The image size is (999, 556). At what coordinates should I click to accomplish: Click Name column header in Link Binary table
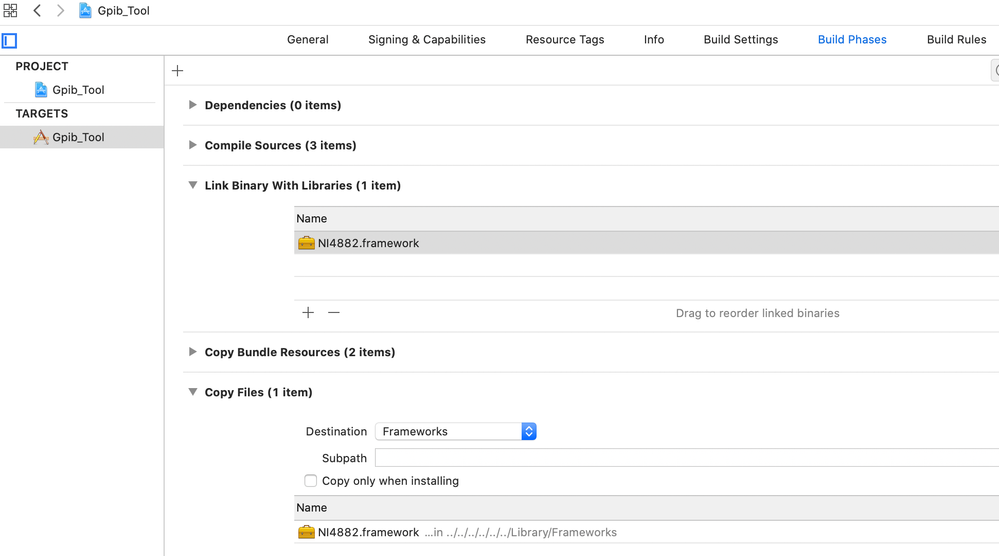[646, 218]
